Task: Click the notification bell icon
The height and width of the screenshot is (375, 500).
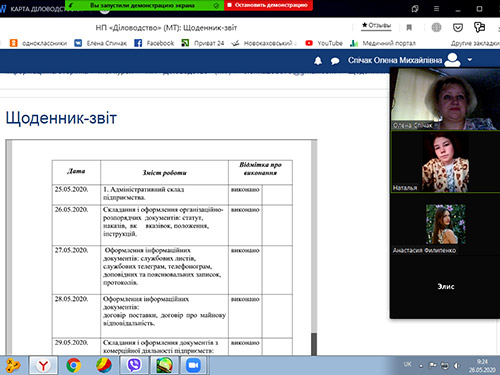Action: pos(318,61)
